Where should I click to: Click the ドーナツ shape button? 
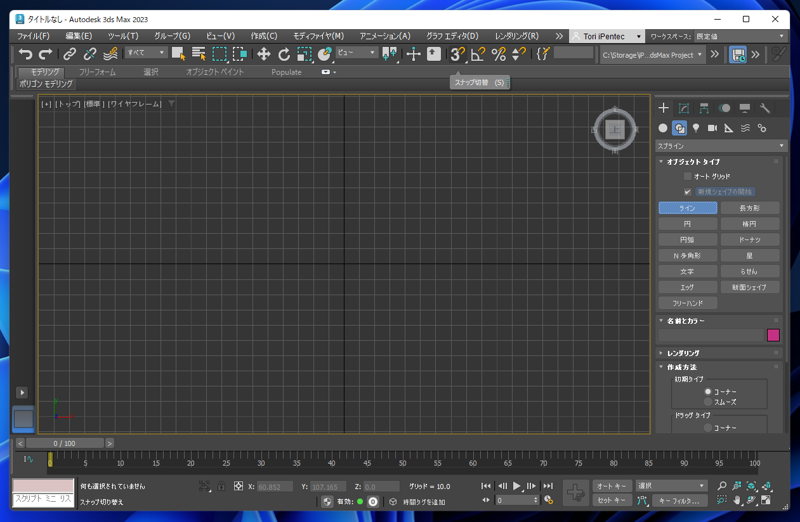pos(749,240)
